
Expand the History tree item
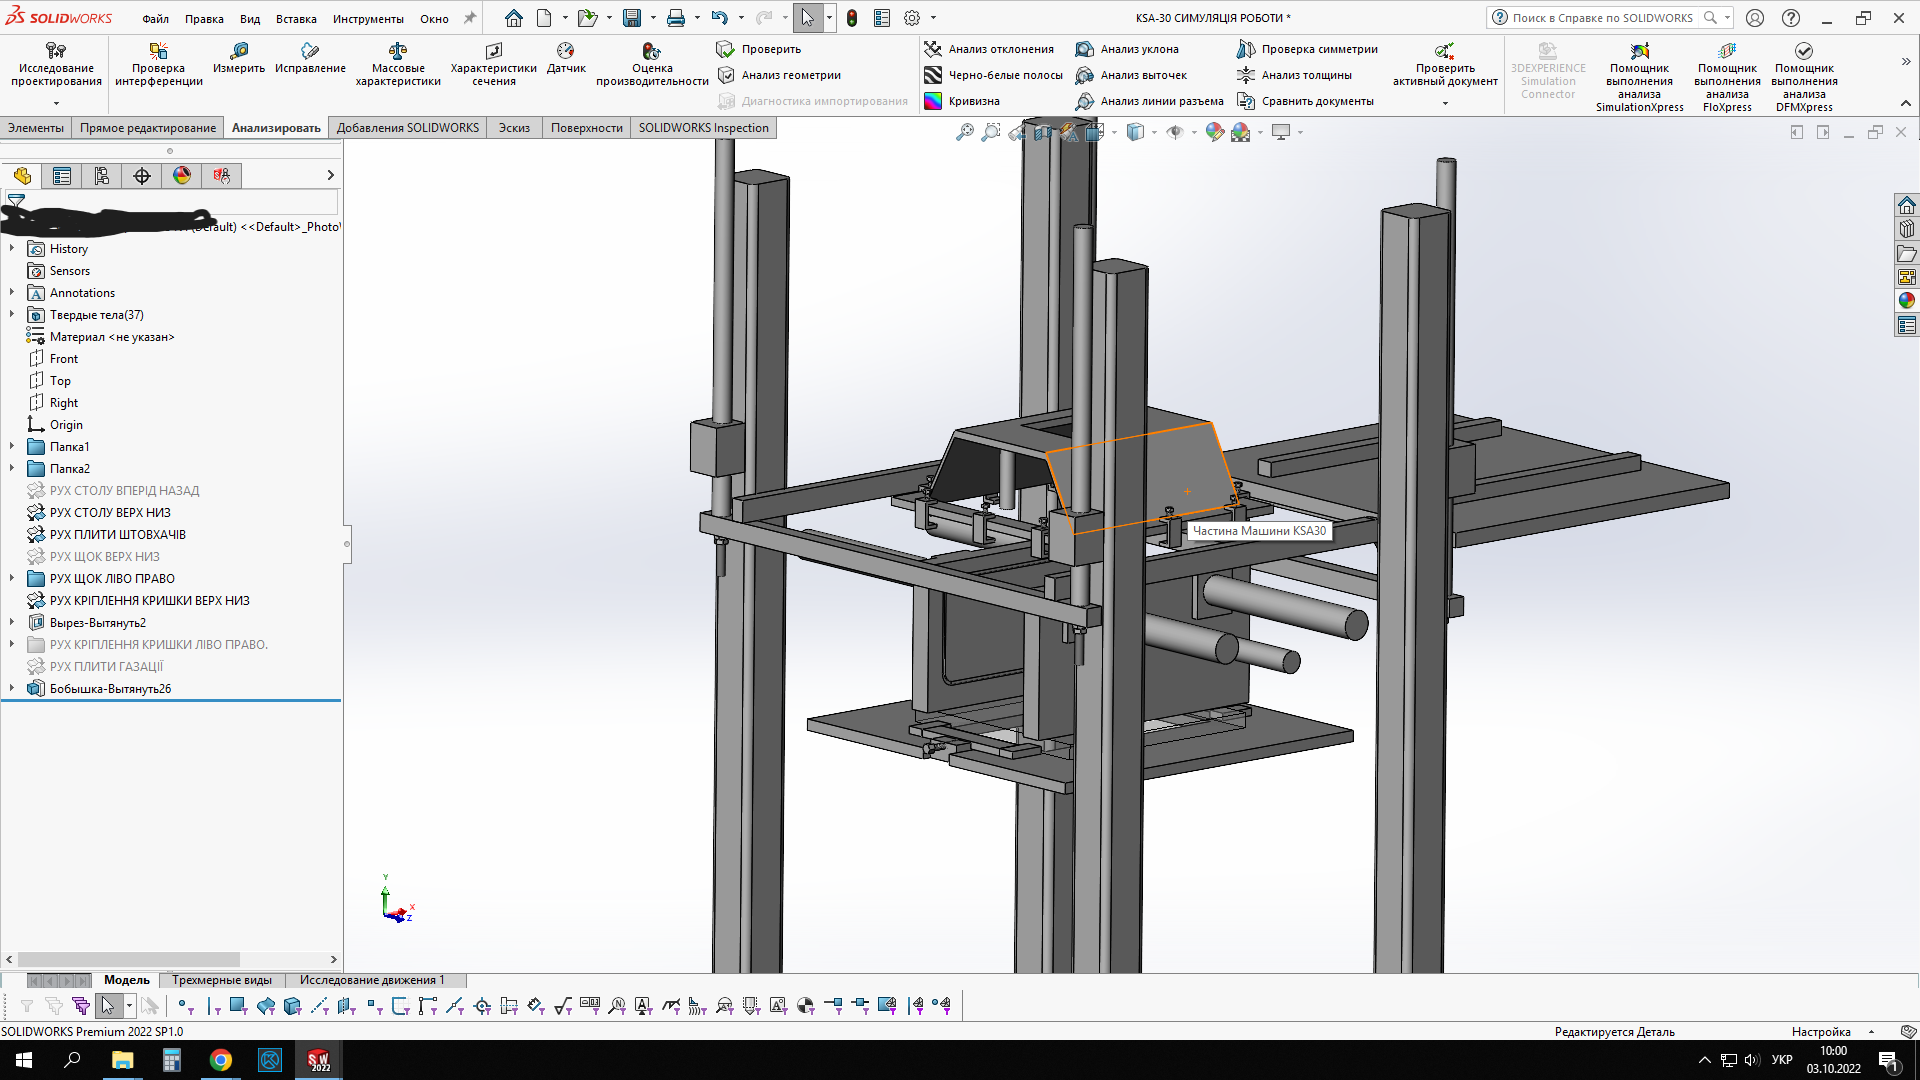click(12, 249)
